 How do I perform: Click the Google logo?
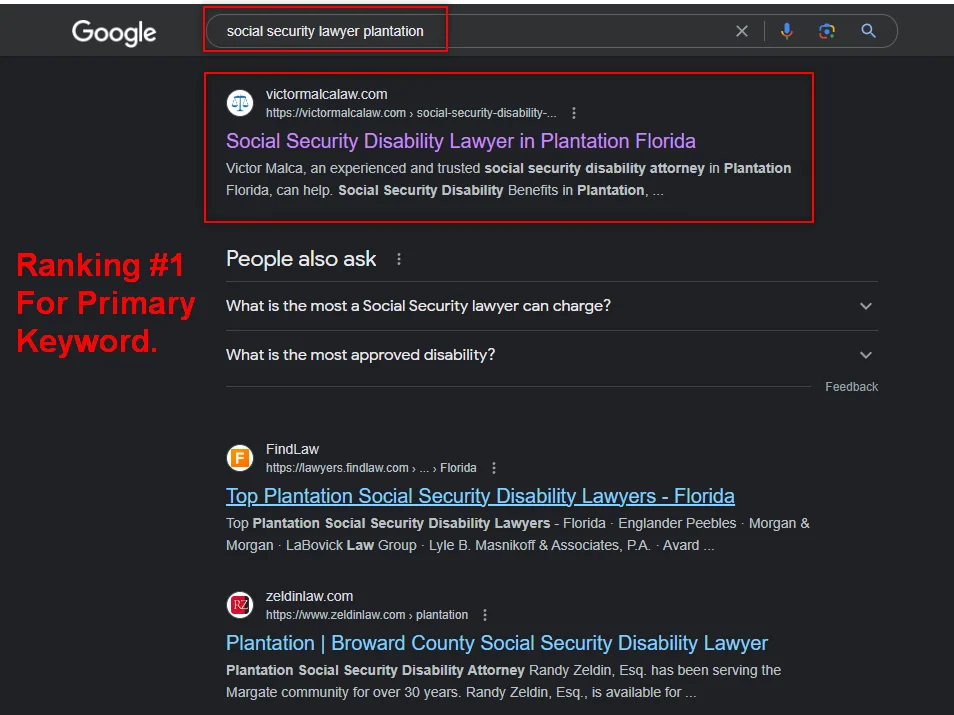114,33
